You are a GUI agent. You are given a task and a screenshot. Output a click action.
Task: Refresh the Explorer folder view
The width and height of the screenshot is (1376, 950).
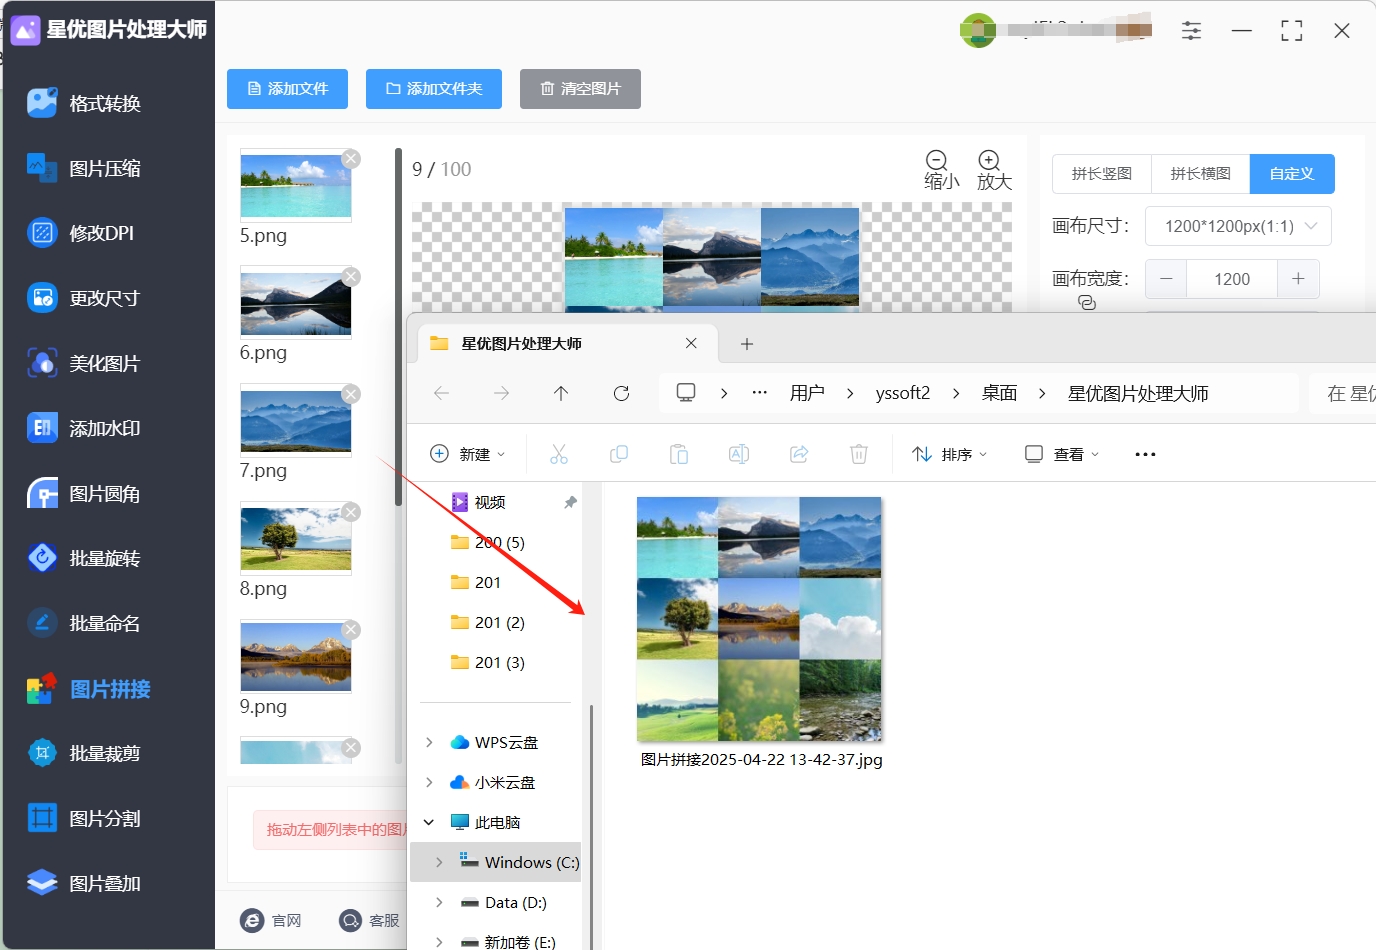click(x=621, y=393)
